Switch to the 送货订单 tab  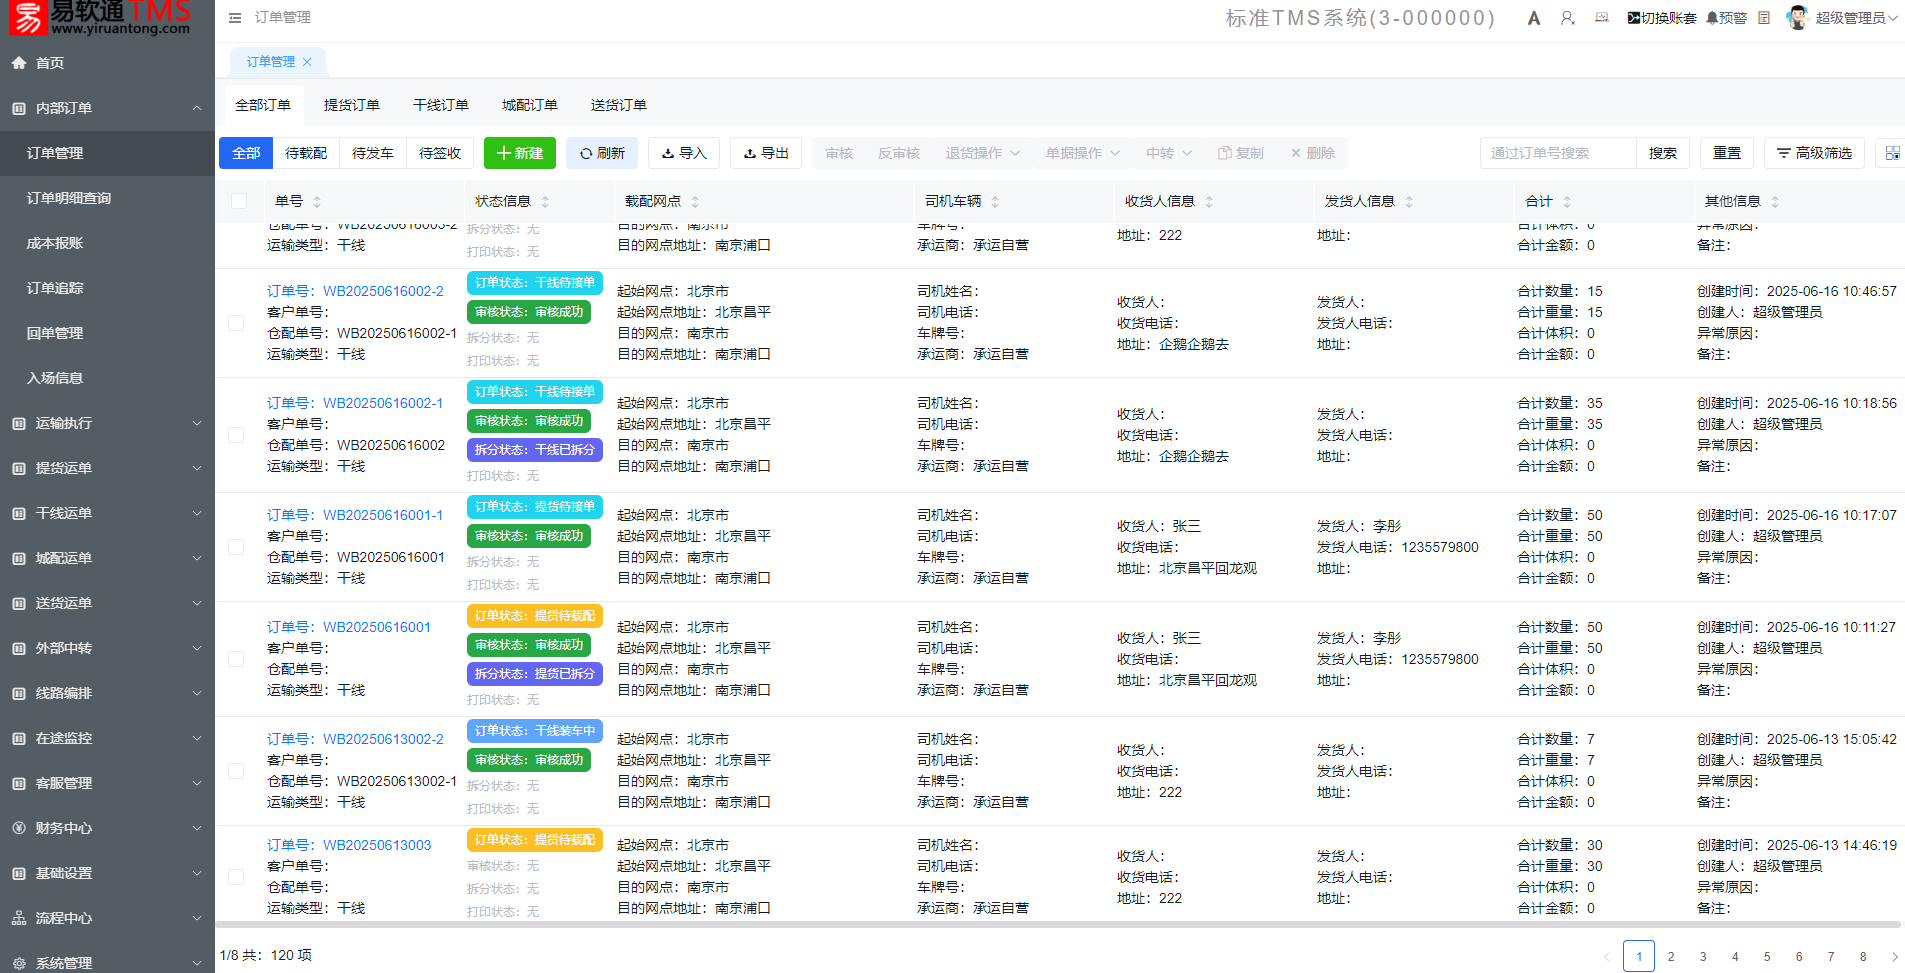tap(618, 105)
